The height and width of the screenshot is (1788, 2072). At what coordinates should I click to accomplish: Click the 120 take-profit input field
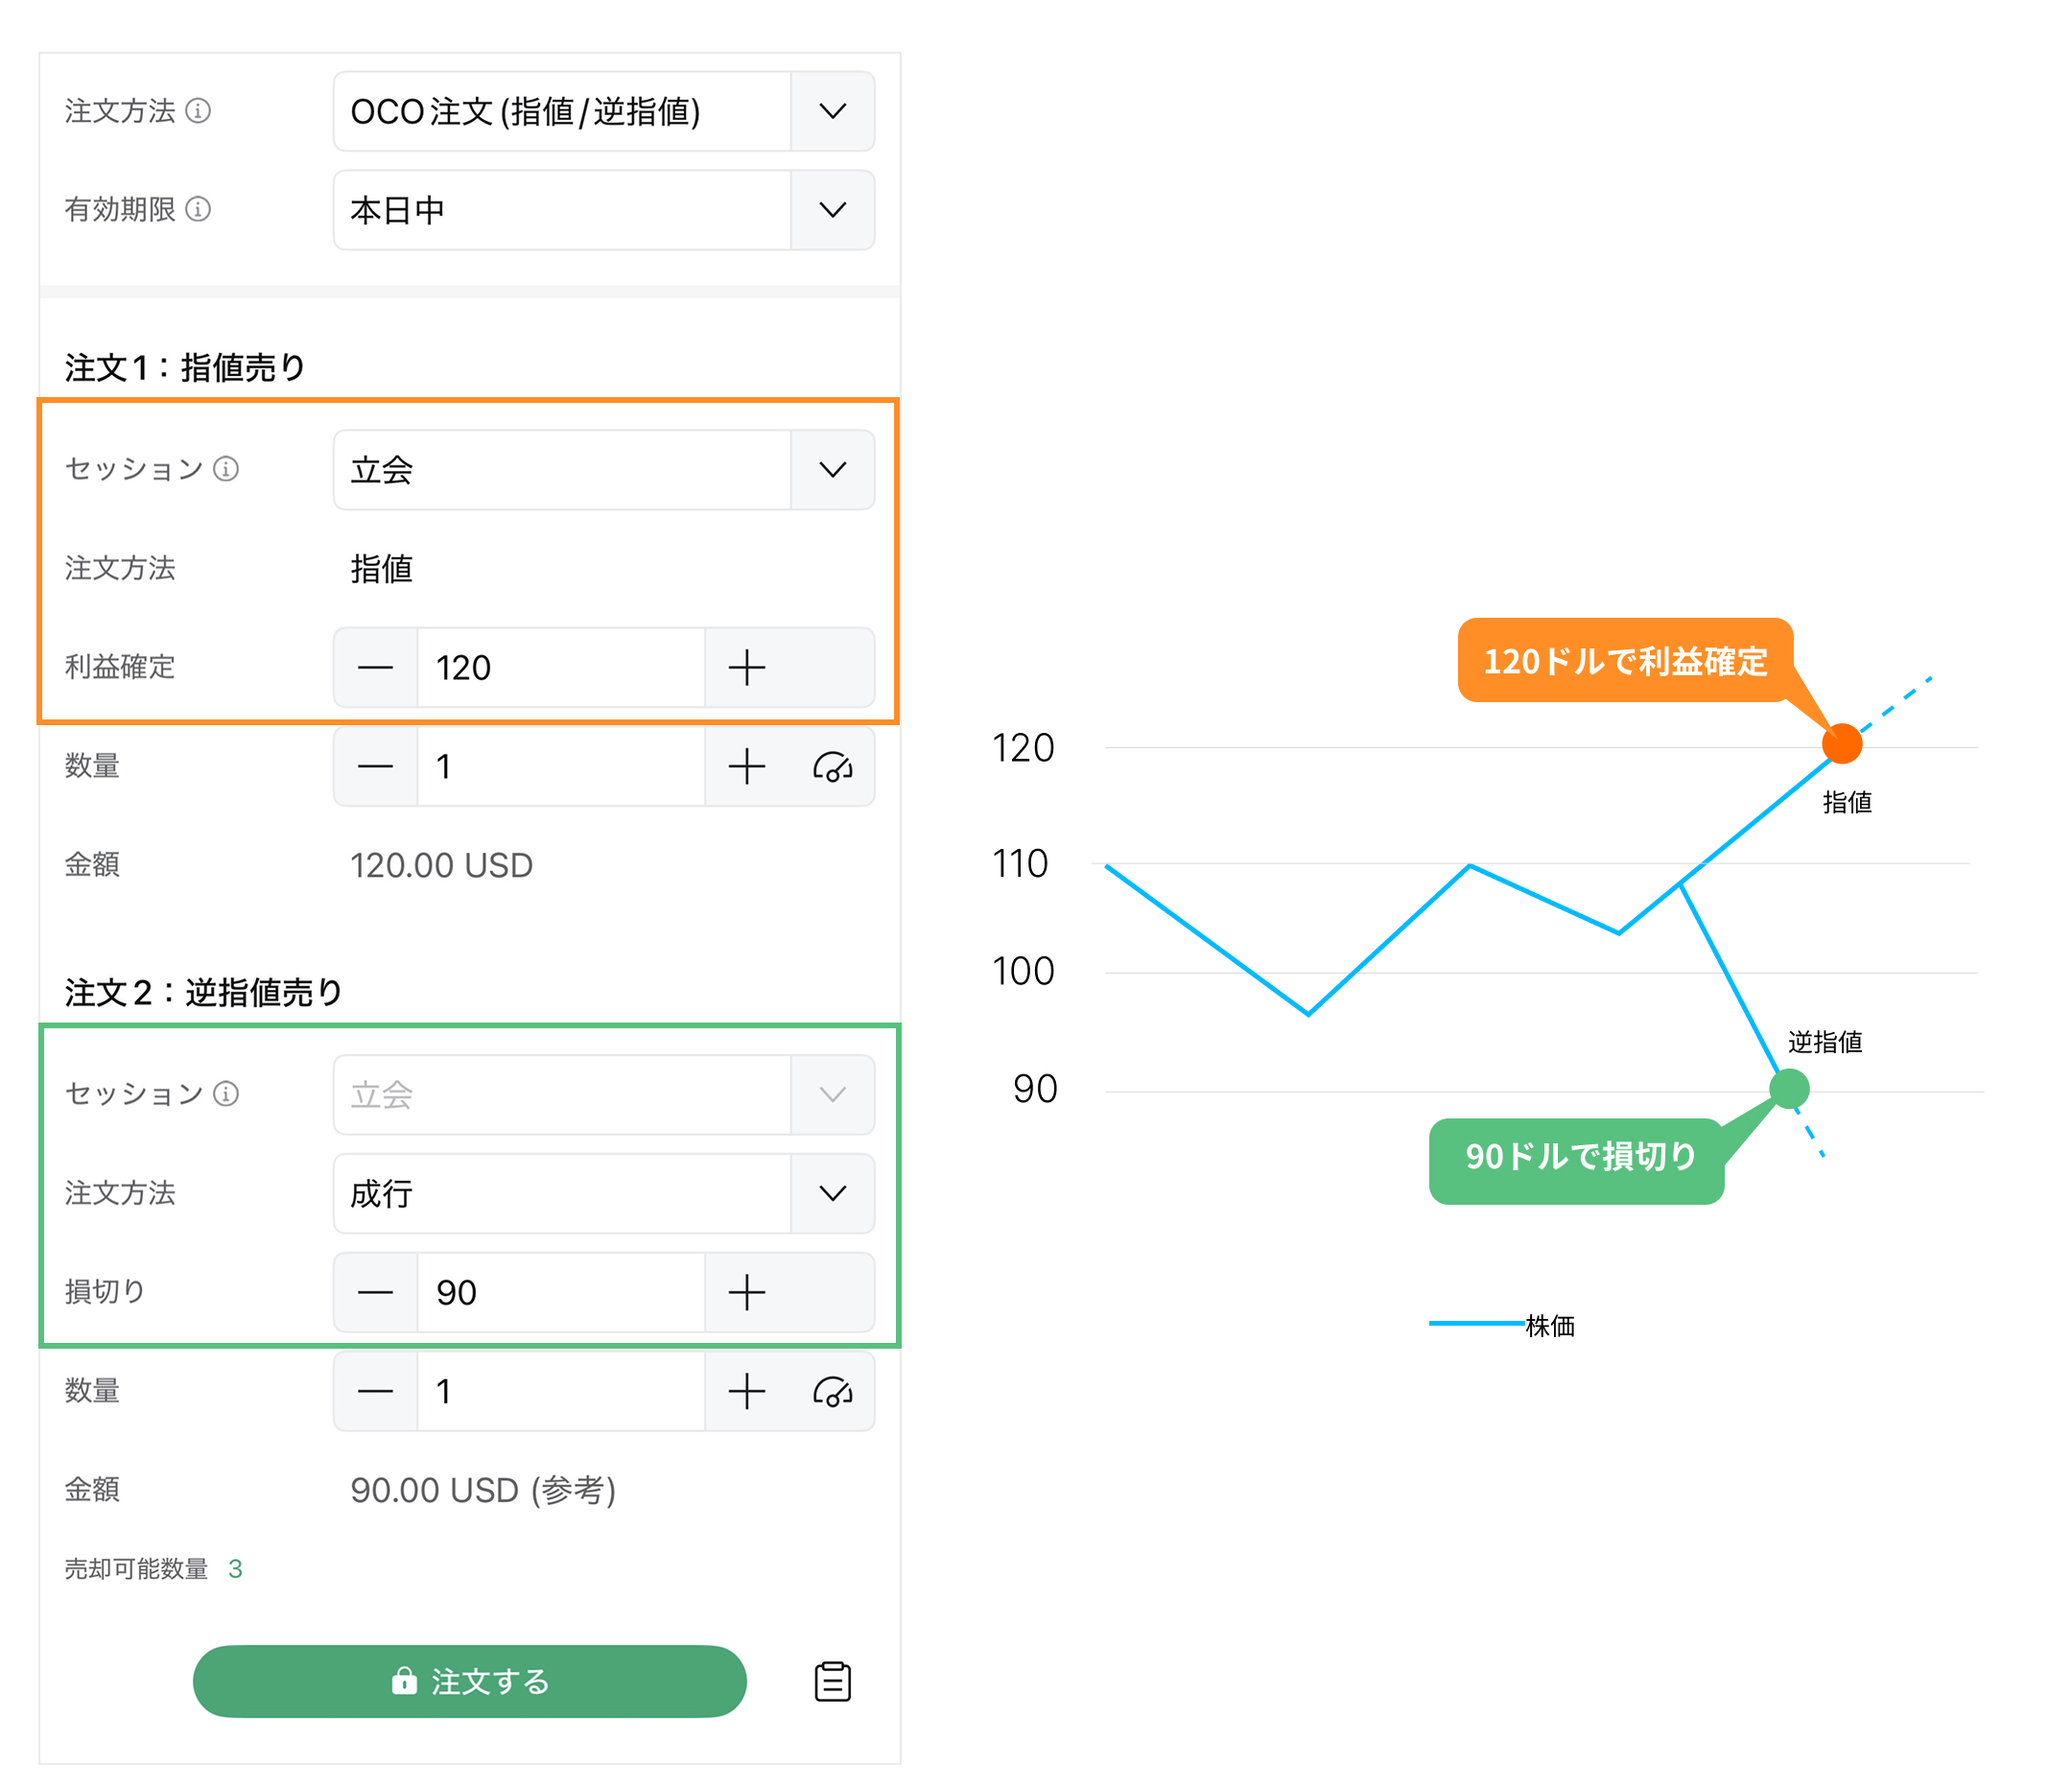[560, 667]
